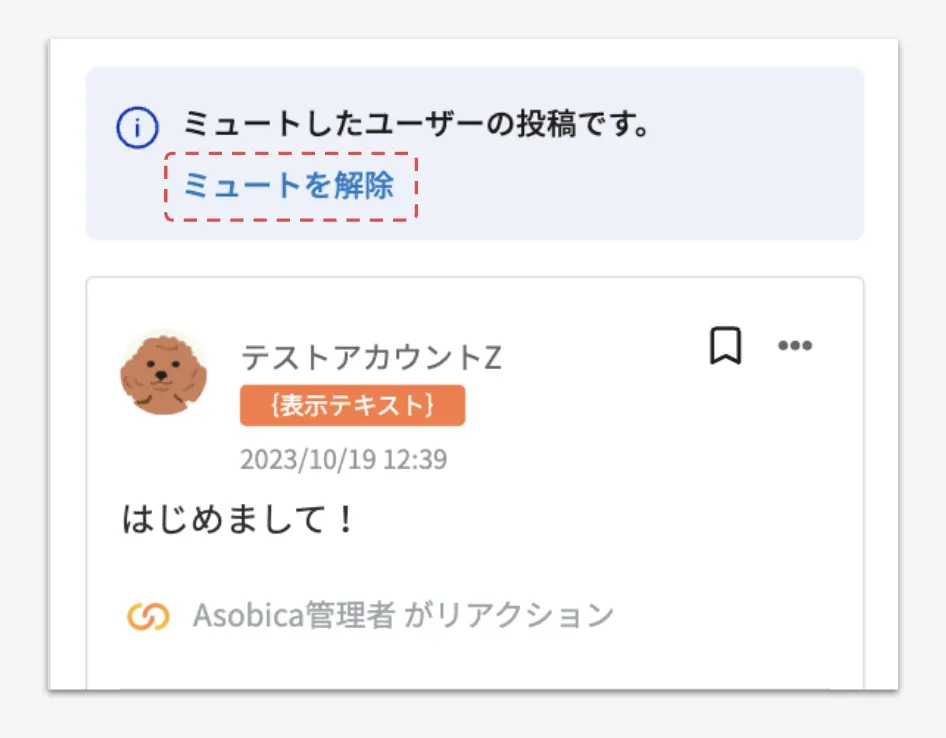Viewport: 946px width, 738px height.
Task: Click the がリアクション text
Action: (509, 616)
